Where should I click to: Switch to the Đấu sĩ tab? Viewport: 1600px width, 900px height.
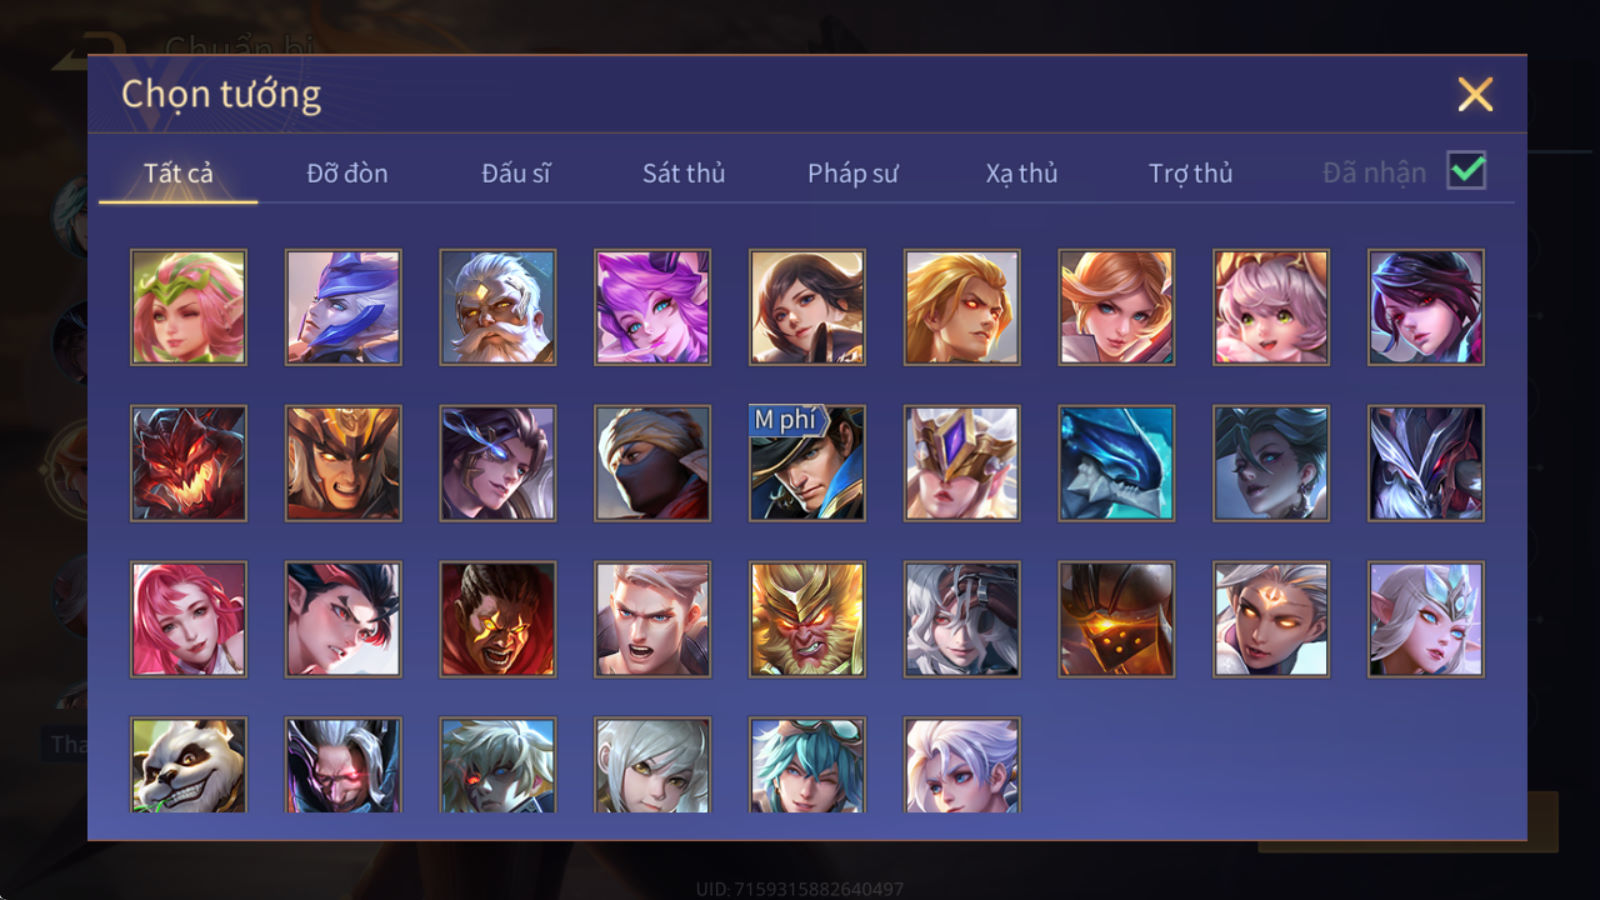pyautogui.click(x=515, y=173)
